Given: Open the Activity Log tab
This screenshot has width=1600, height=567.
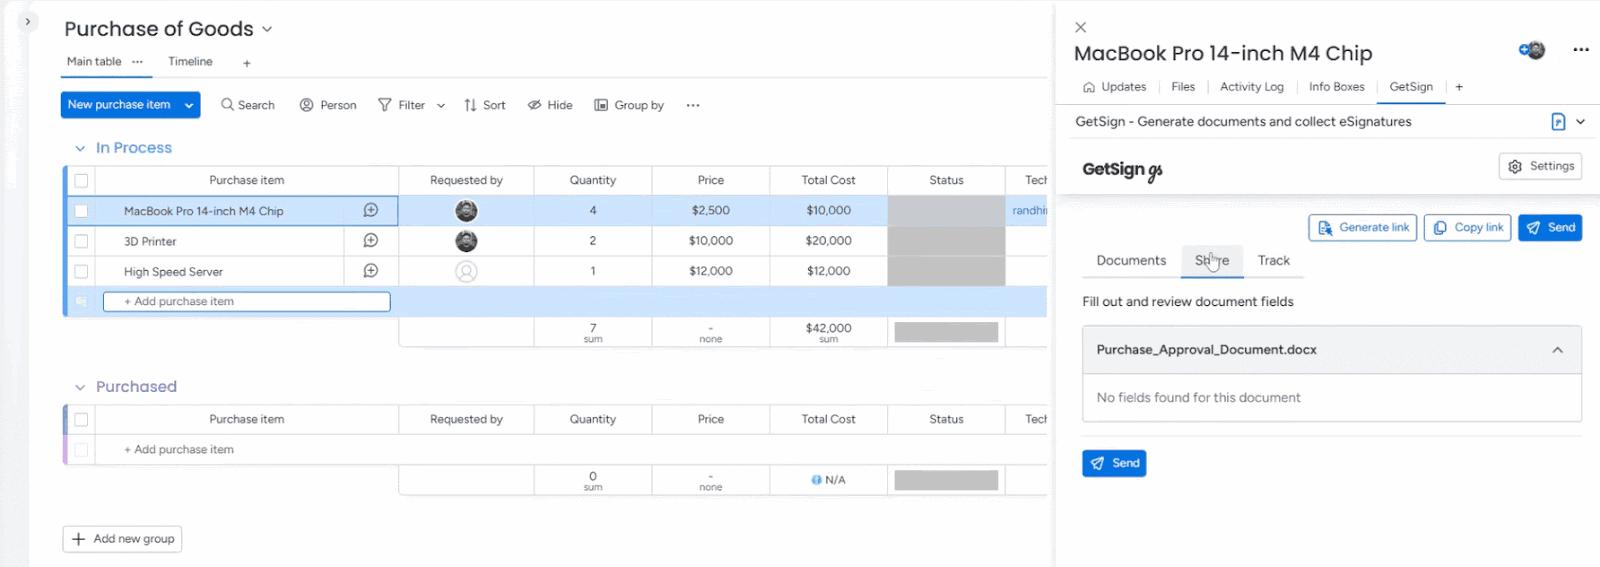Looking at the screenshot, I should coord(1252,87).
